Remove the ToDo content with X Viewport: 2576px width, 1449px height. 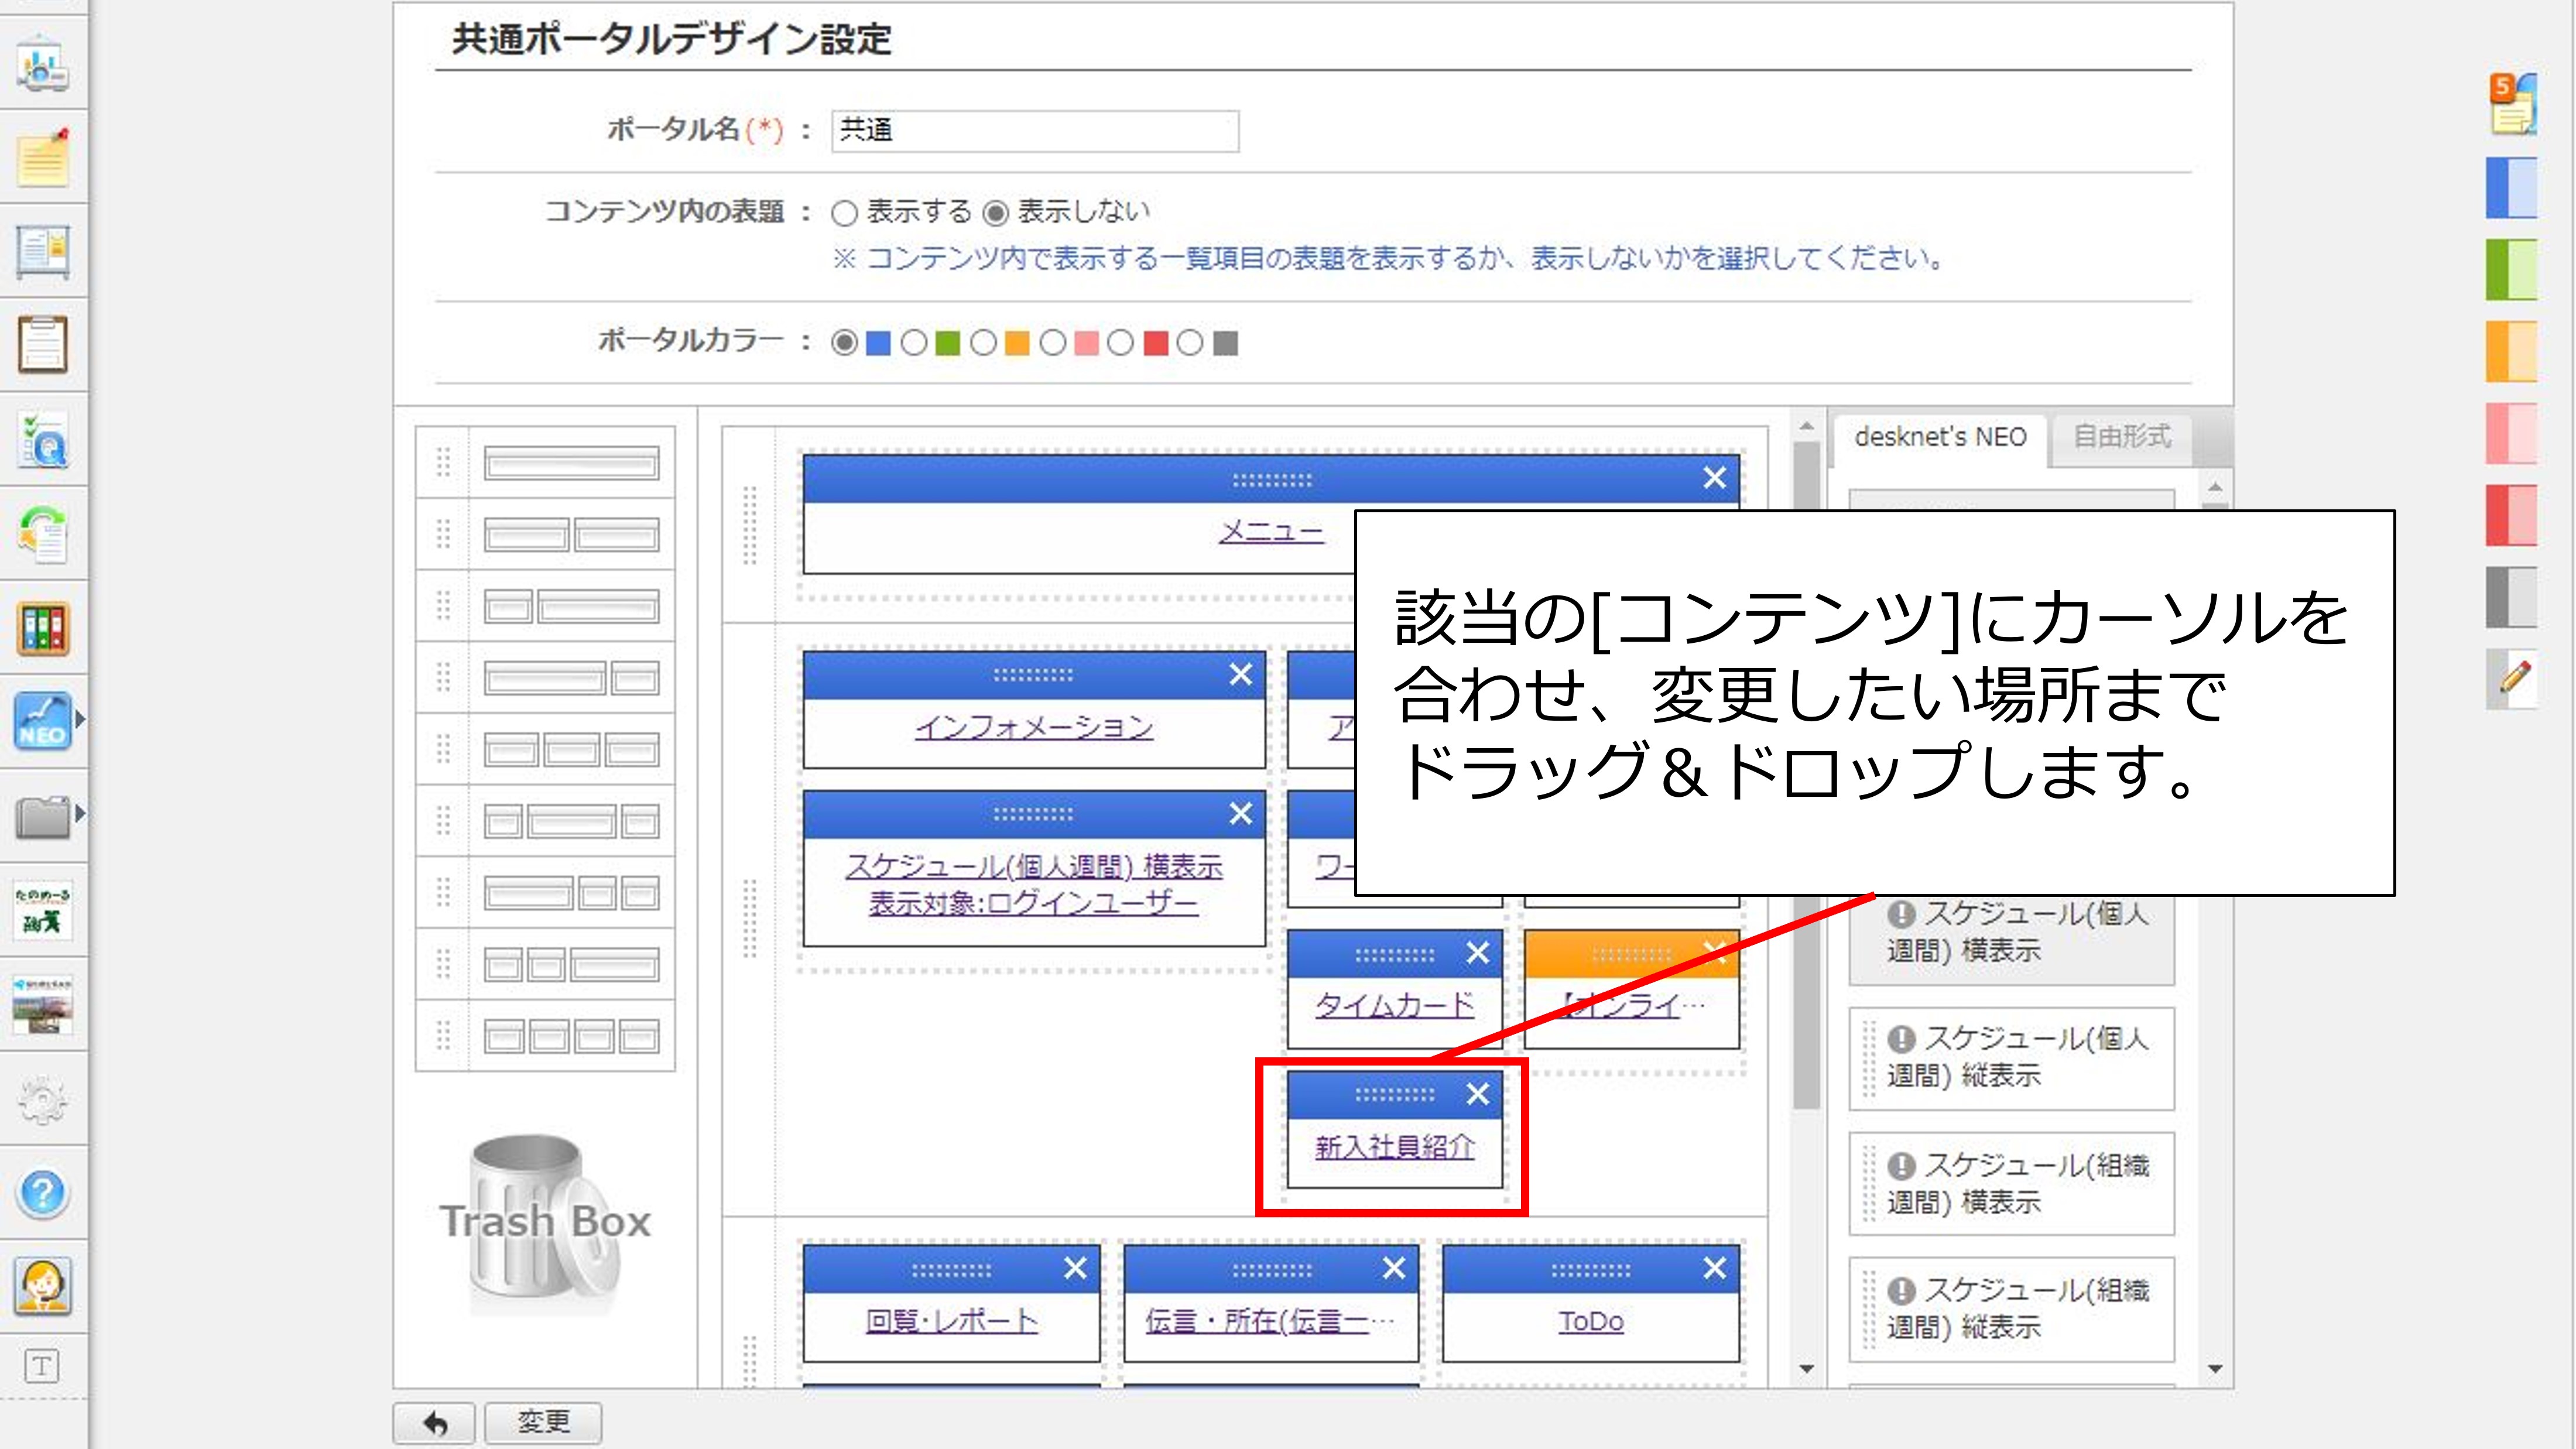tap(1714, 1268)
